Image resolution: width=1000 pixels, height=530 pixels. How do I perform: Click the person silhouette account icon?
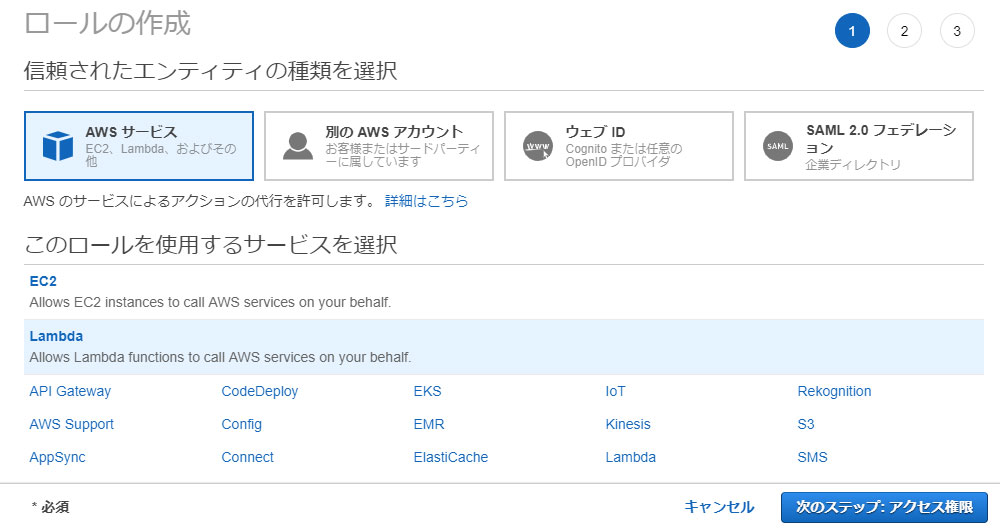[298, 146]
